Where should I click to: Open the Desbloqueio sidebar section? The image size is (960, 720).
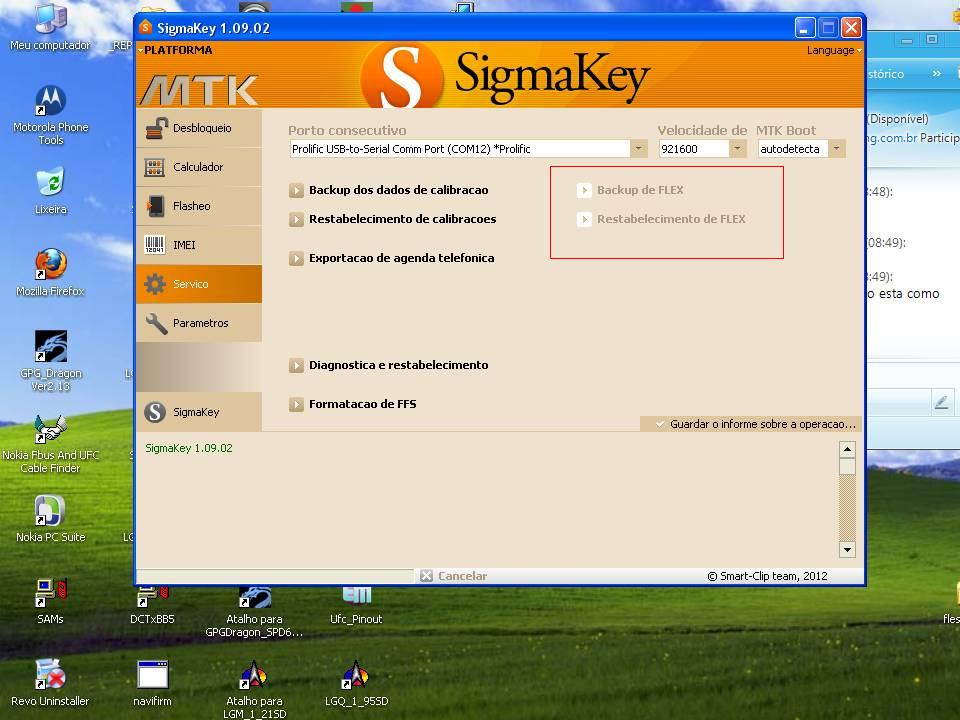pyautogui.click(x=199, y=128)
